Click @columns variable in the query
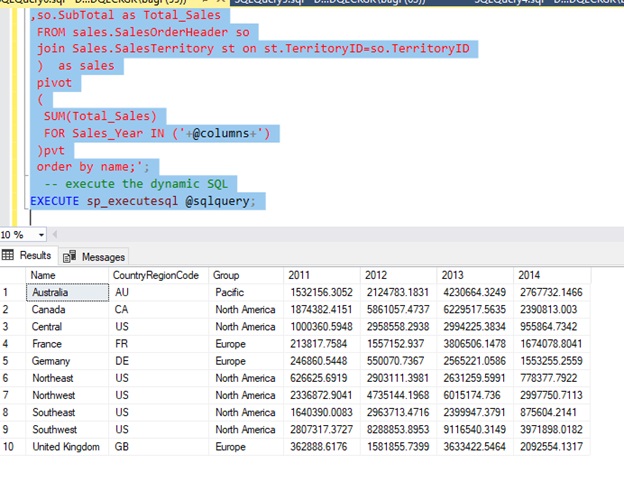 220,133
